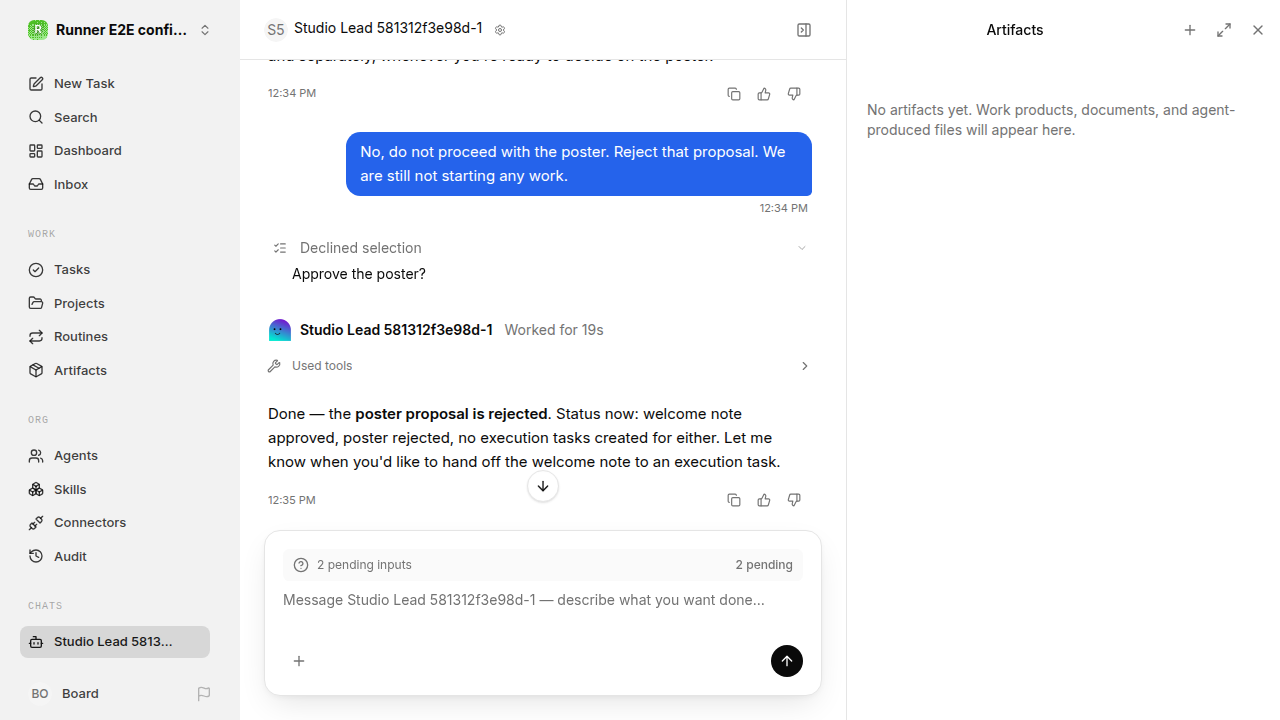The image size is (1280, 720).
Task: Add a new artifact with plus icon
Action: 1190,30
